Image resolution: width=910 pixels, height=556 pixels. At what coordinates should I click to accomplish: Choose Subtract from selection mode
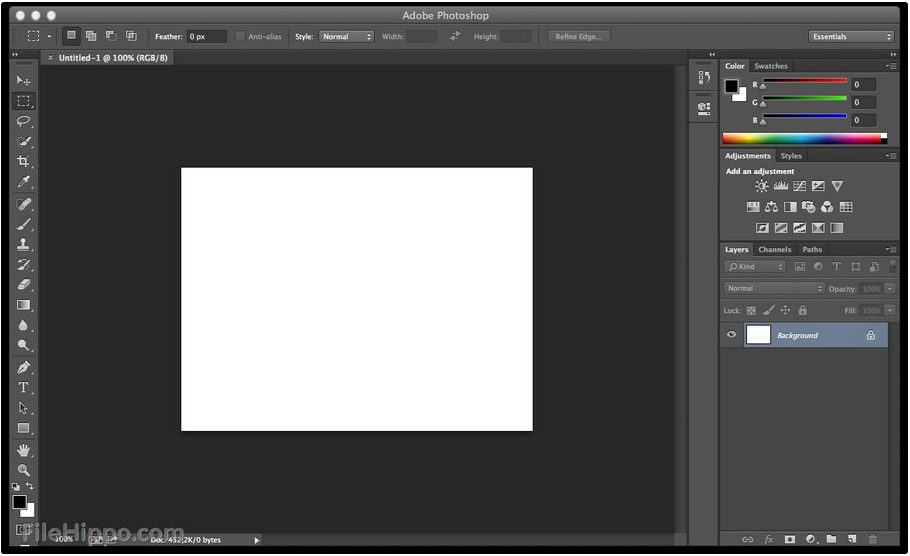[x=111, y=36]
